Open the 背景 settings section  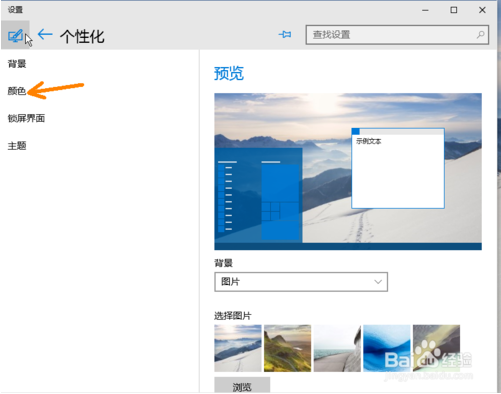point(17,64)
